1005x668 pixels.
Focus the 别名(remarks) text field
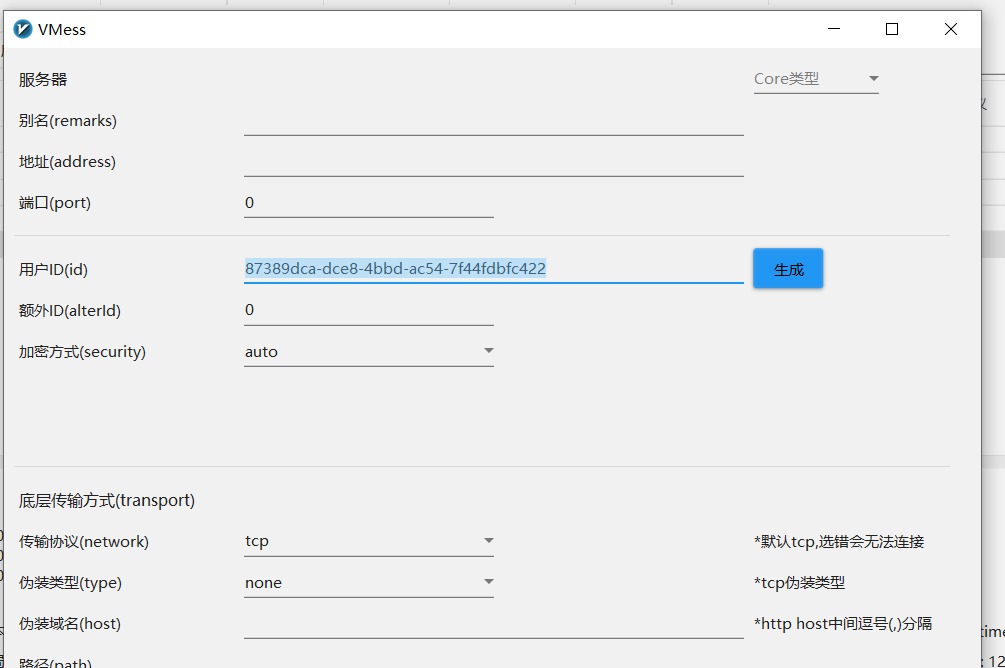(493, 122)
